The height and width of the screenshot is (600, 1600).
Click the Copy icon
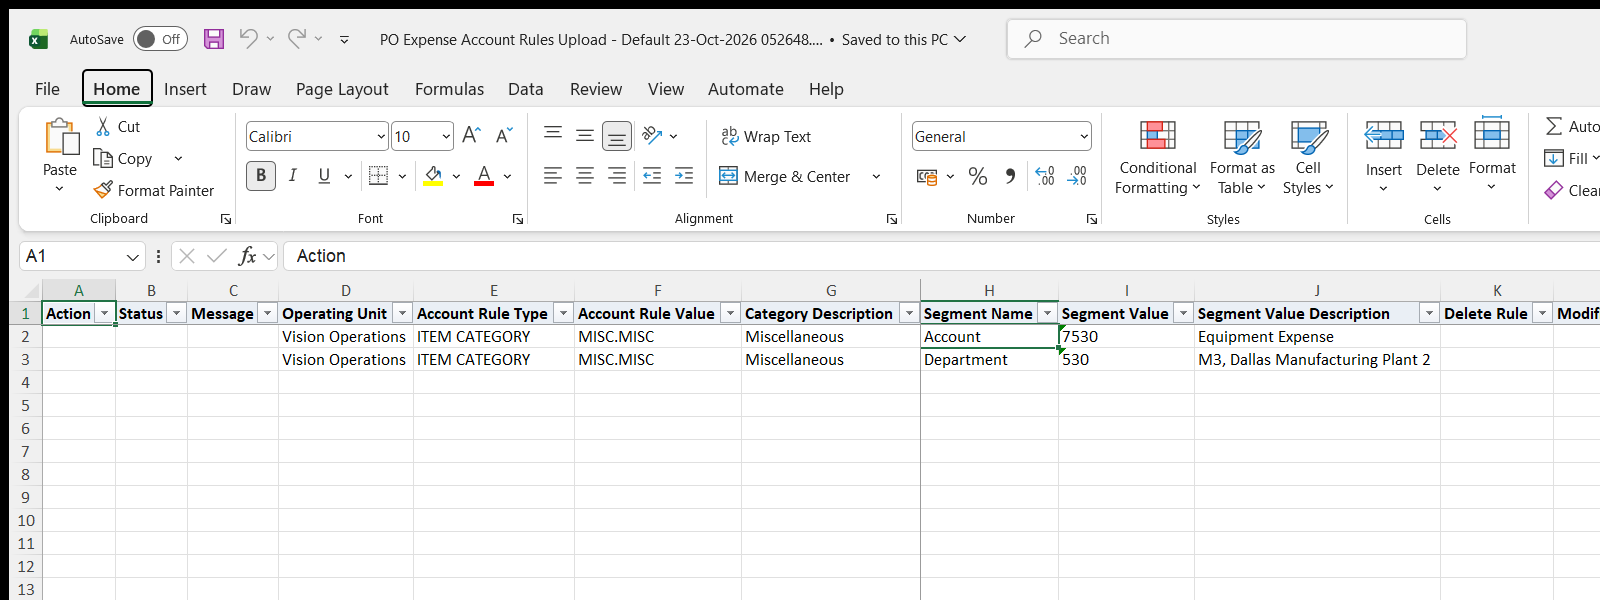(103, 158)
